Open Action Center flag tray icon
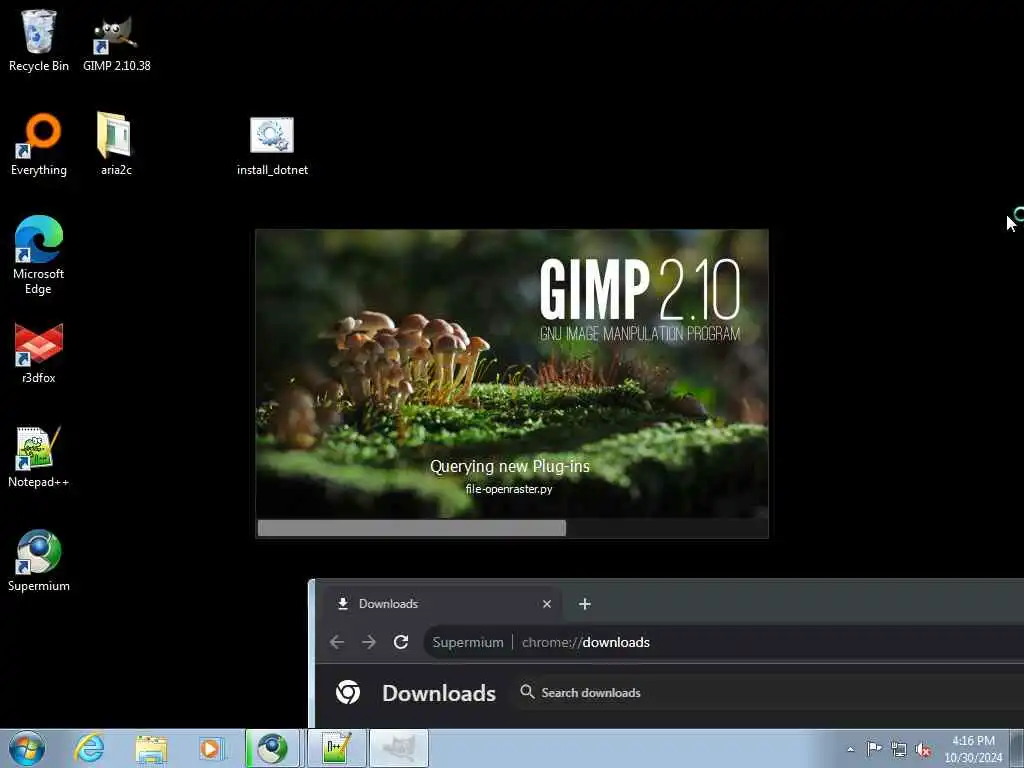 point(874,748)
